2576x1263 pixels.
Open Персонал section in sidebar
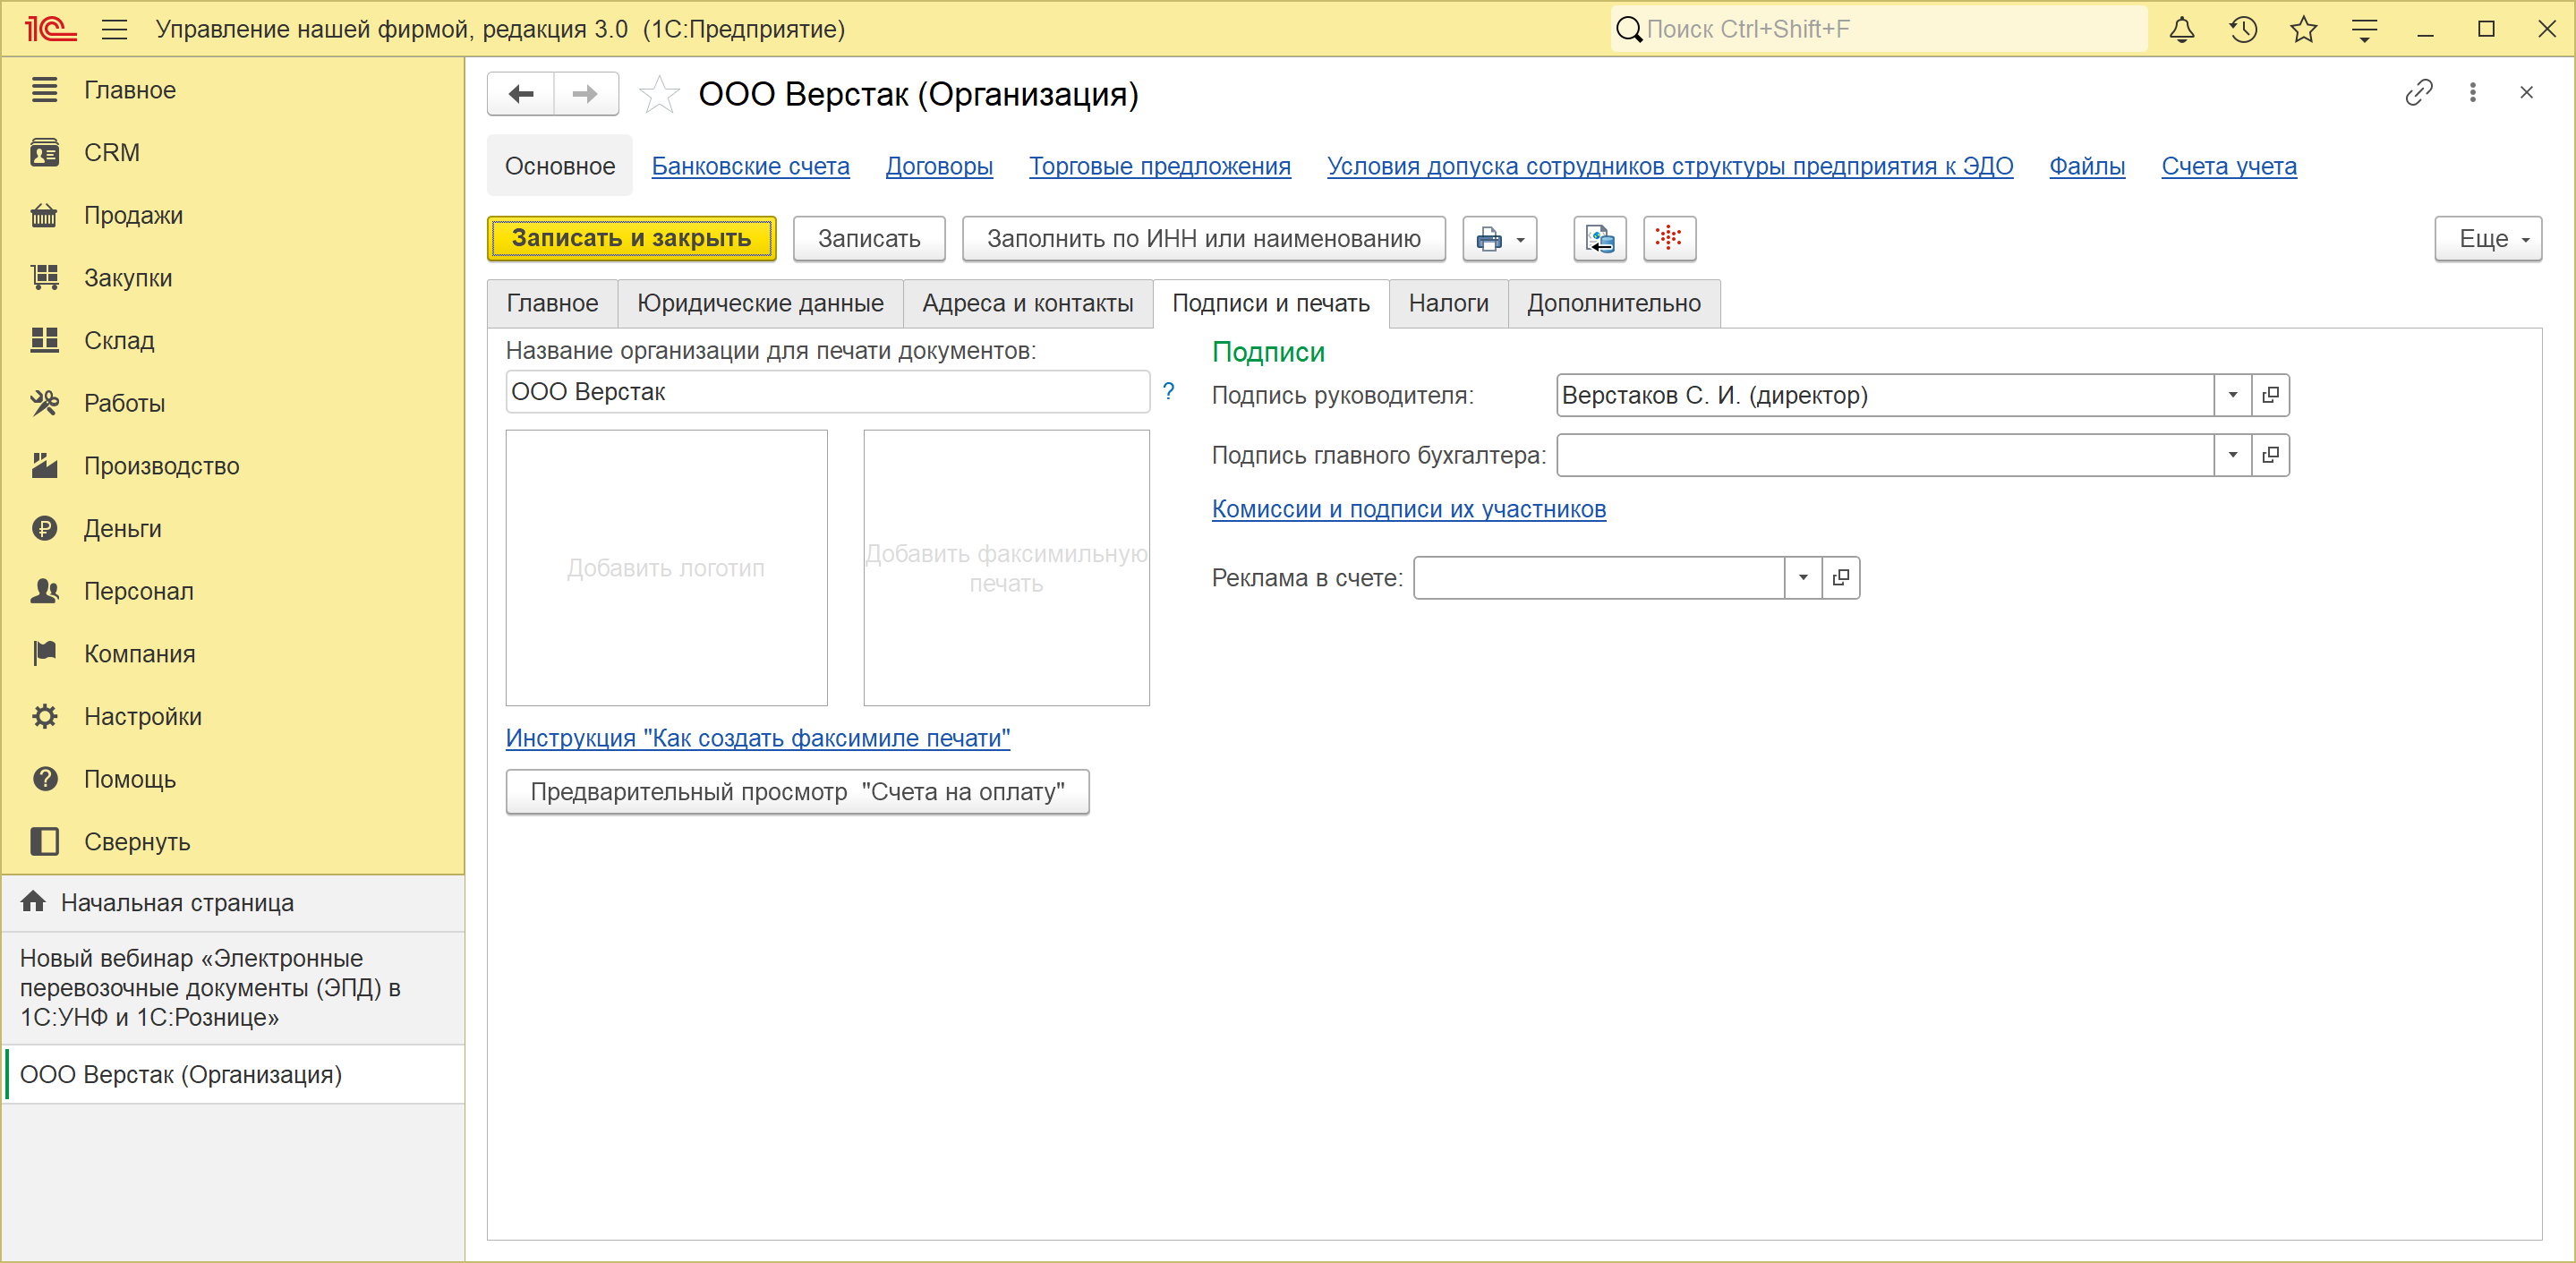(x=233, y=591)
